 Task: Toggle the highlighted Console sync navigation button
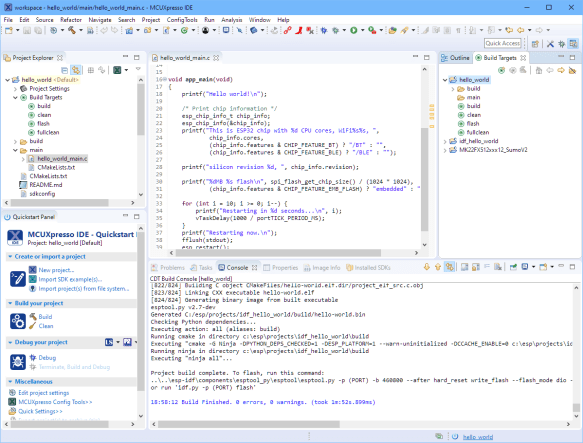pyautogui.click(x=450, y=267)
